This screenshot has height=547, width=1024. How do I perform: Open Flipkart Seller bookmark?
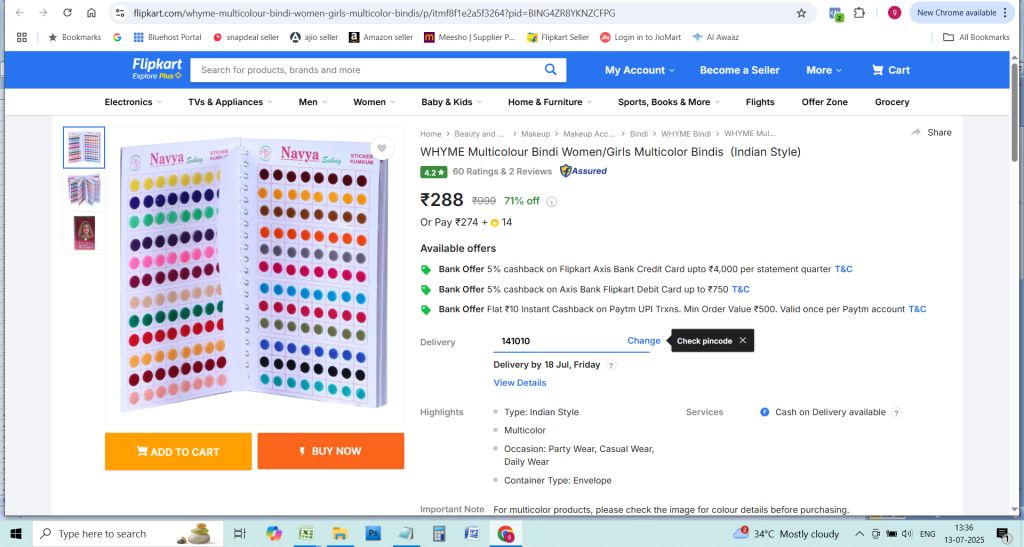[x=558, y=37]
